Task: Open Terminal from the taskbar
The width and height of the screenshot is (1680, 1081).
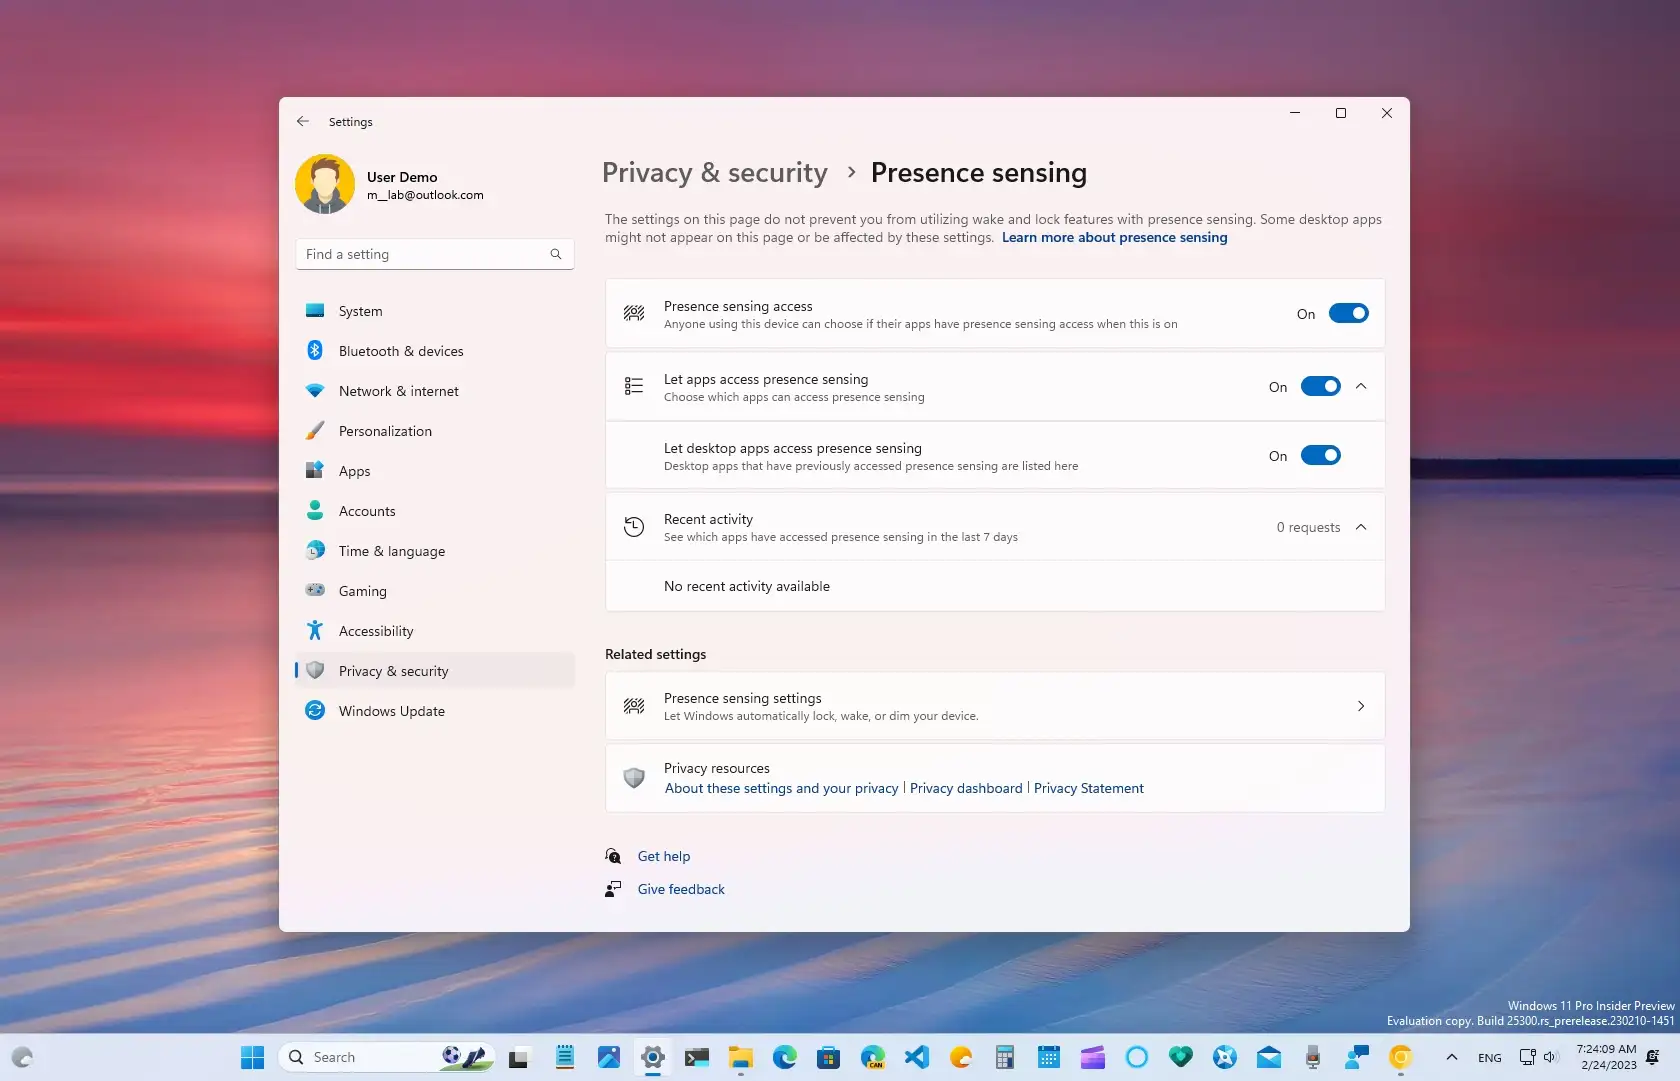Action: (x=697, y=1057)
